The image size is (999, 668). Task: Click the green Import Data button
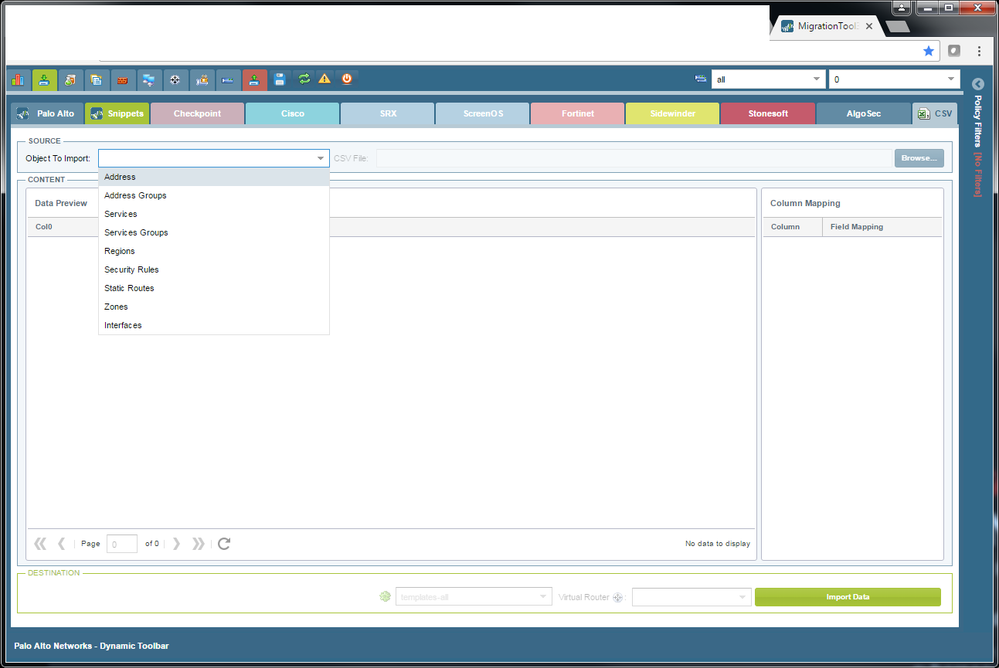click(847, 596)
